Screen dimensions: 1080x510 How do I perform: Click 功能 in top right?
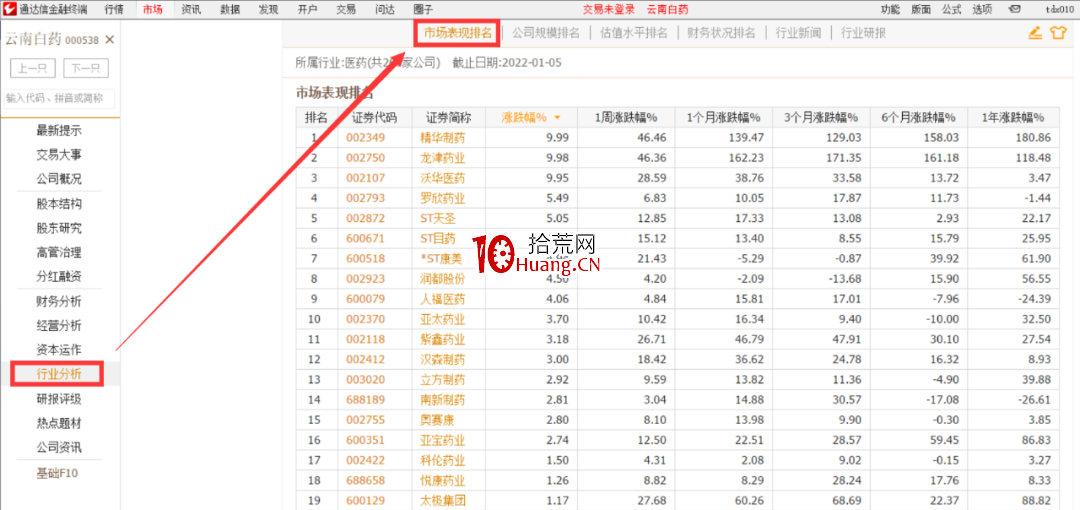point(890,9)
